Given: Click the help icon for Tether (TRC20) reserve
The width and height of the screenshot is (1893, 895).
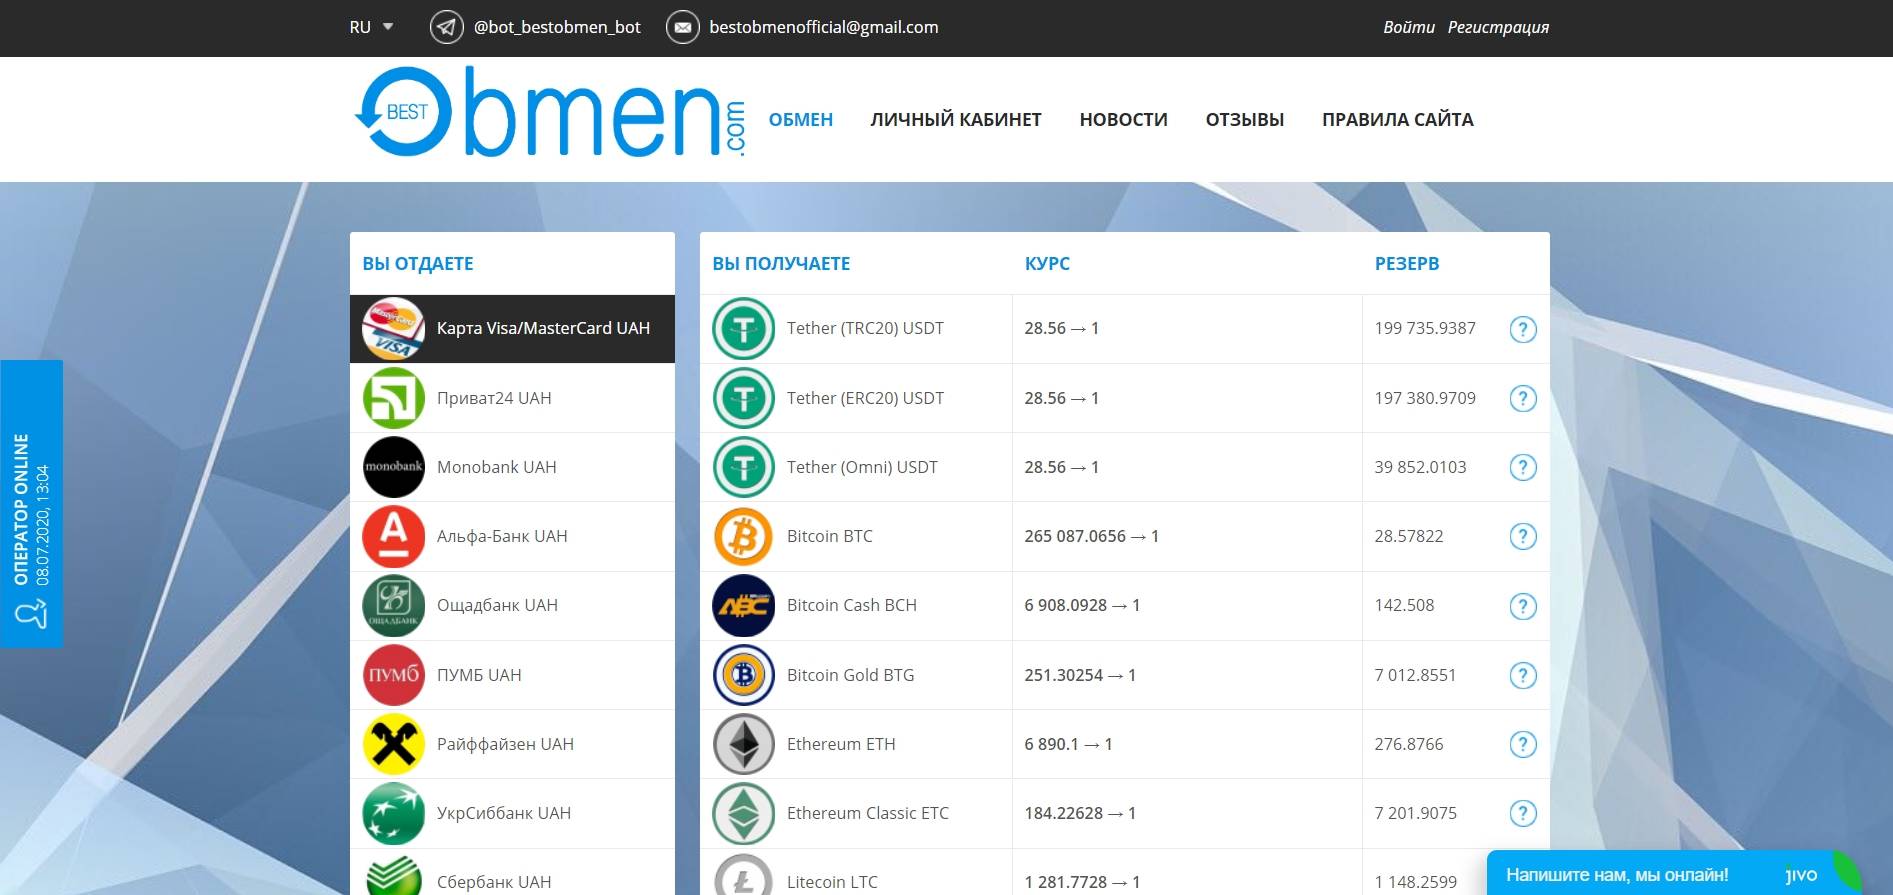Looking at the screenshot, I should 1522,329.
